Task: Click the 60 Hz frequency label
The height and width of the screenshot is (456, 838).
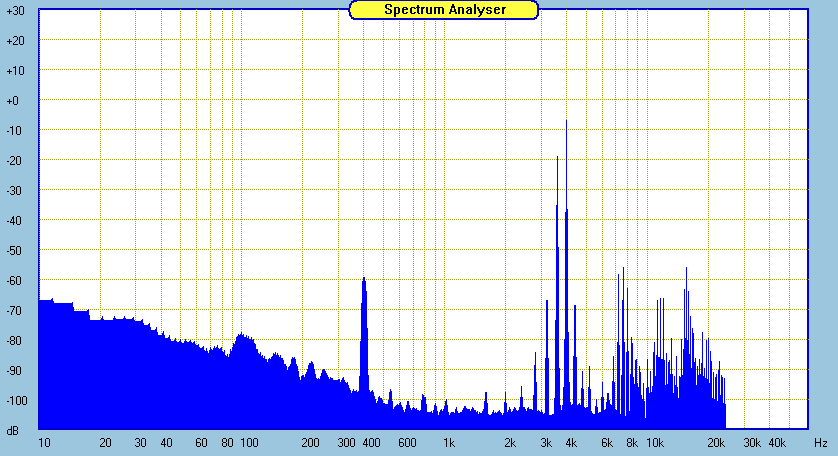Action: (201, 443)
